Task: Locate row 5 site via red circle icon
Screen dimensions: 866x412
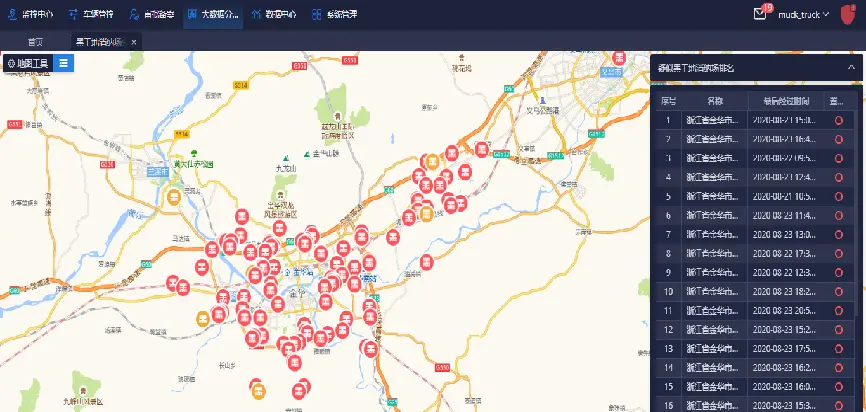Action: [838, 197]
